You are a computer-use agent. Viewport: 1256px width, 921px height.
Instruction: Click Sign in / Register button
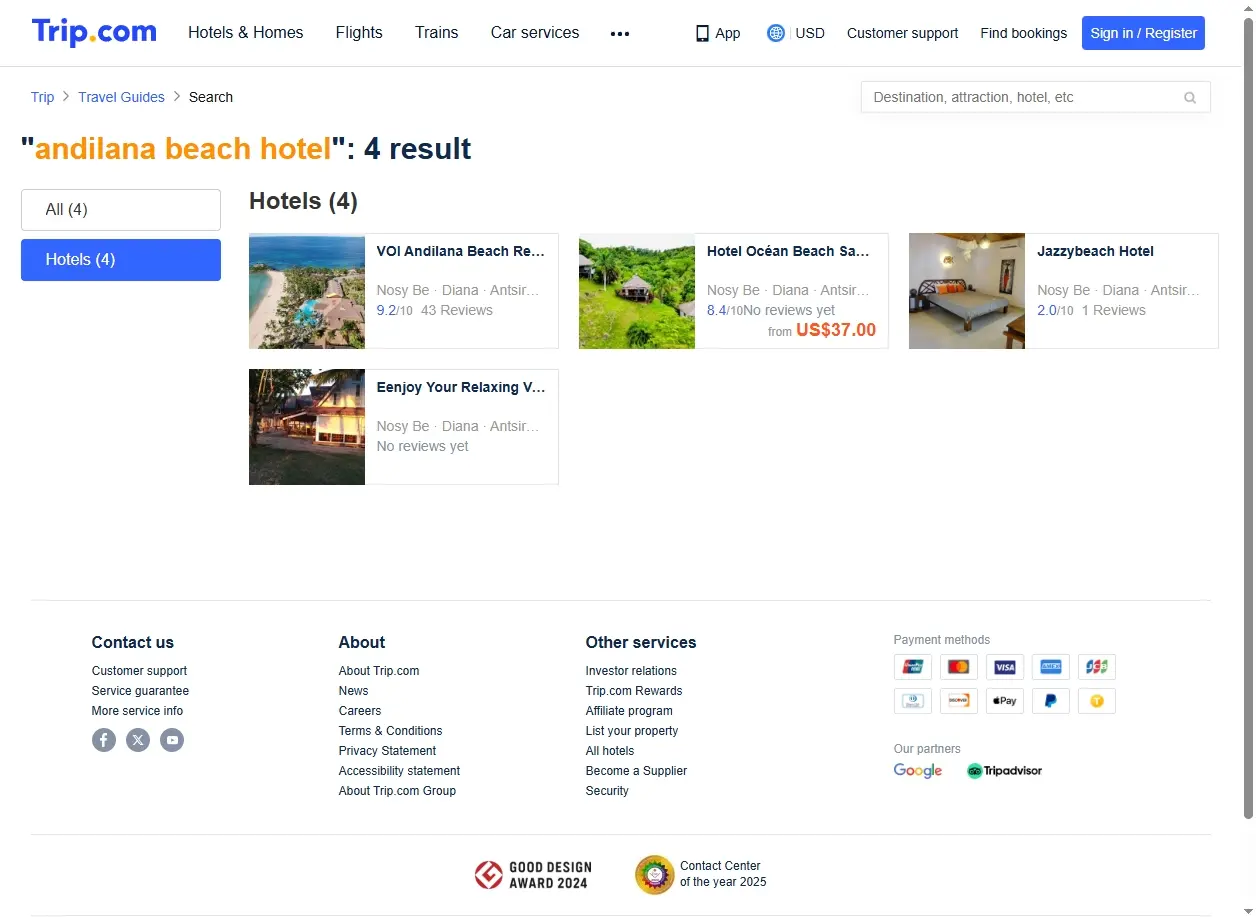pyautogui.click(x=1143, y=33)
